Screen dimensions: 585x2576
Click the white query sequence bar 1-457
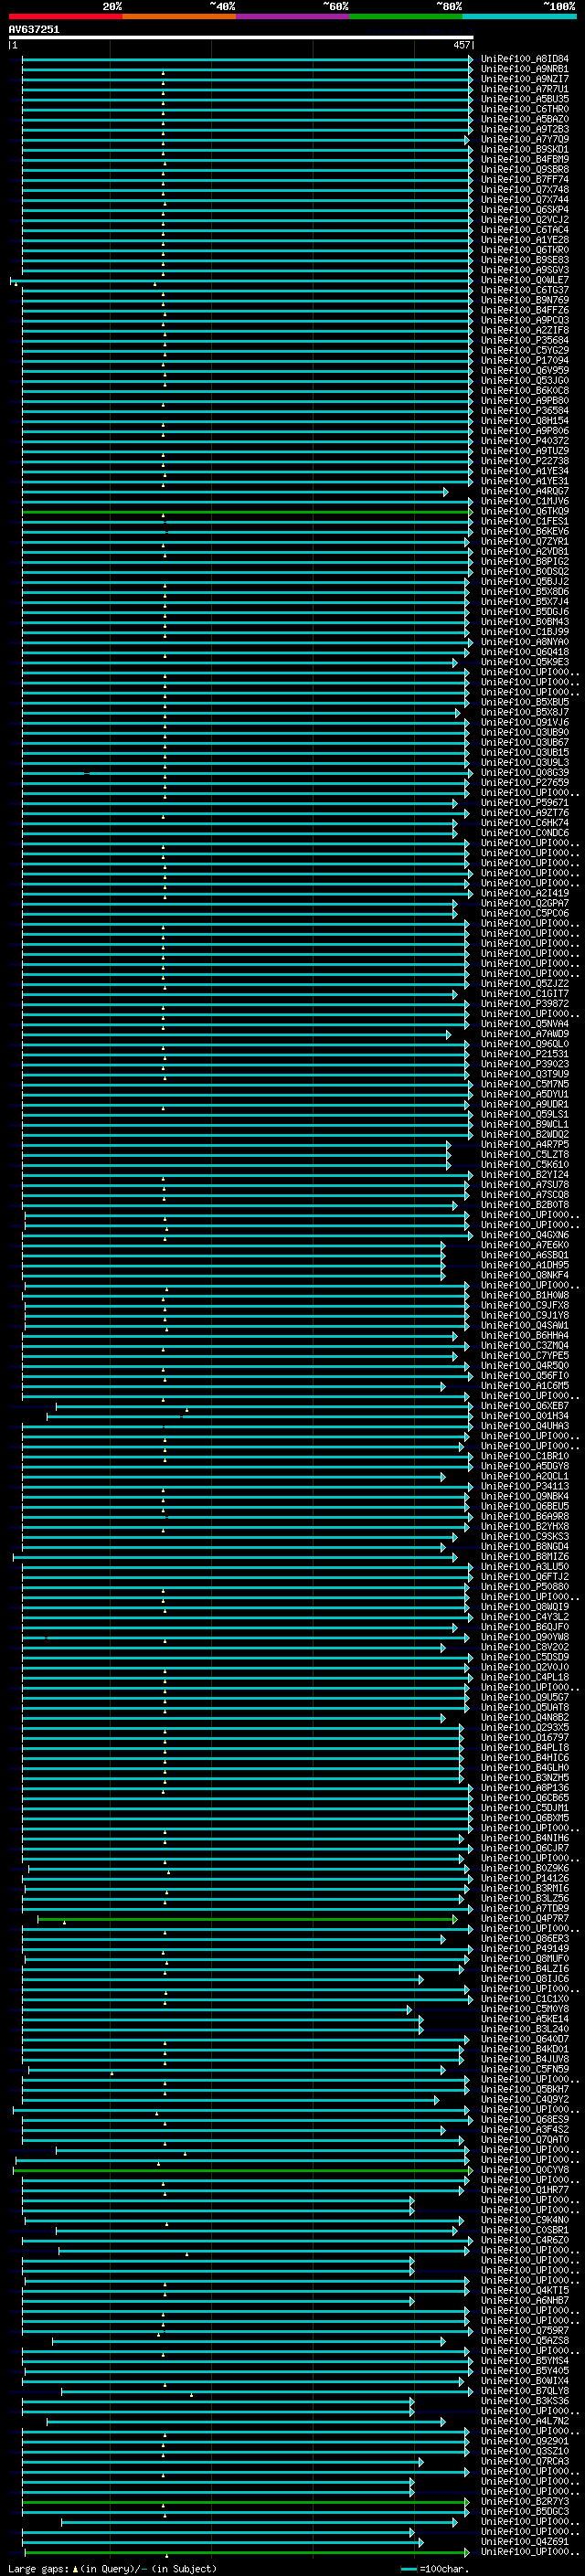coord(241,38)
